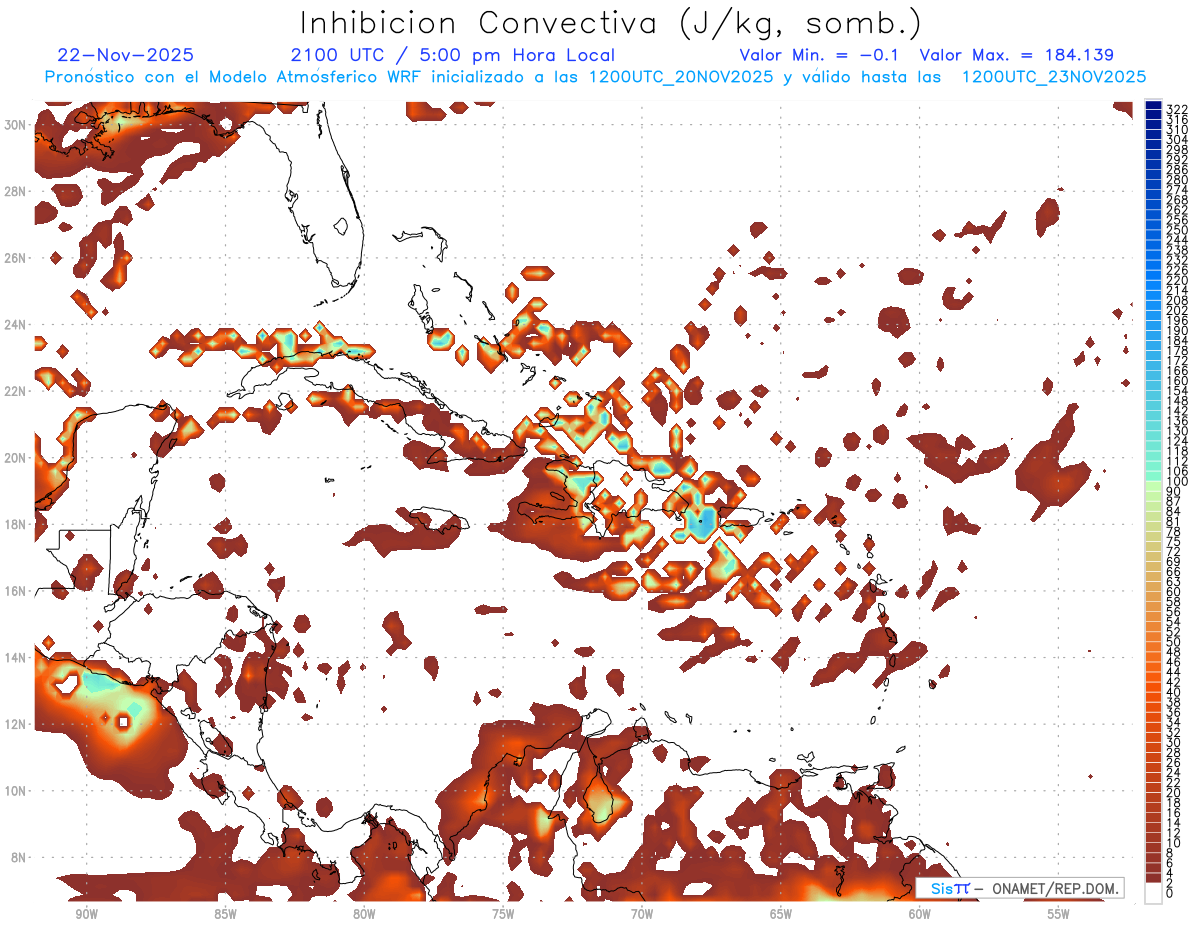This screenshot has height=927, width=1200.
Task: Click the "8N" latitude label
Action: pos(20,857)
